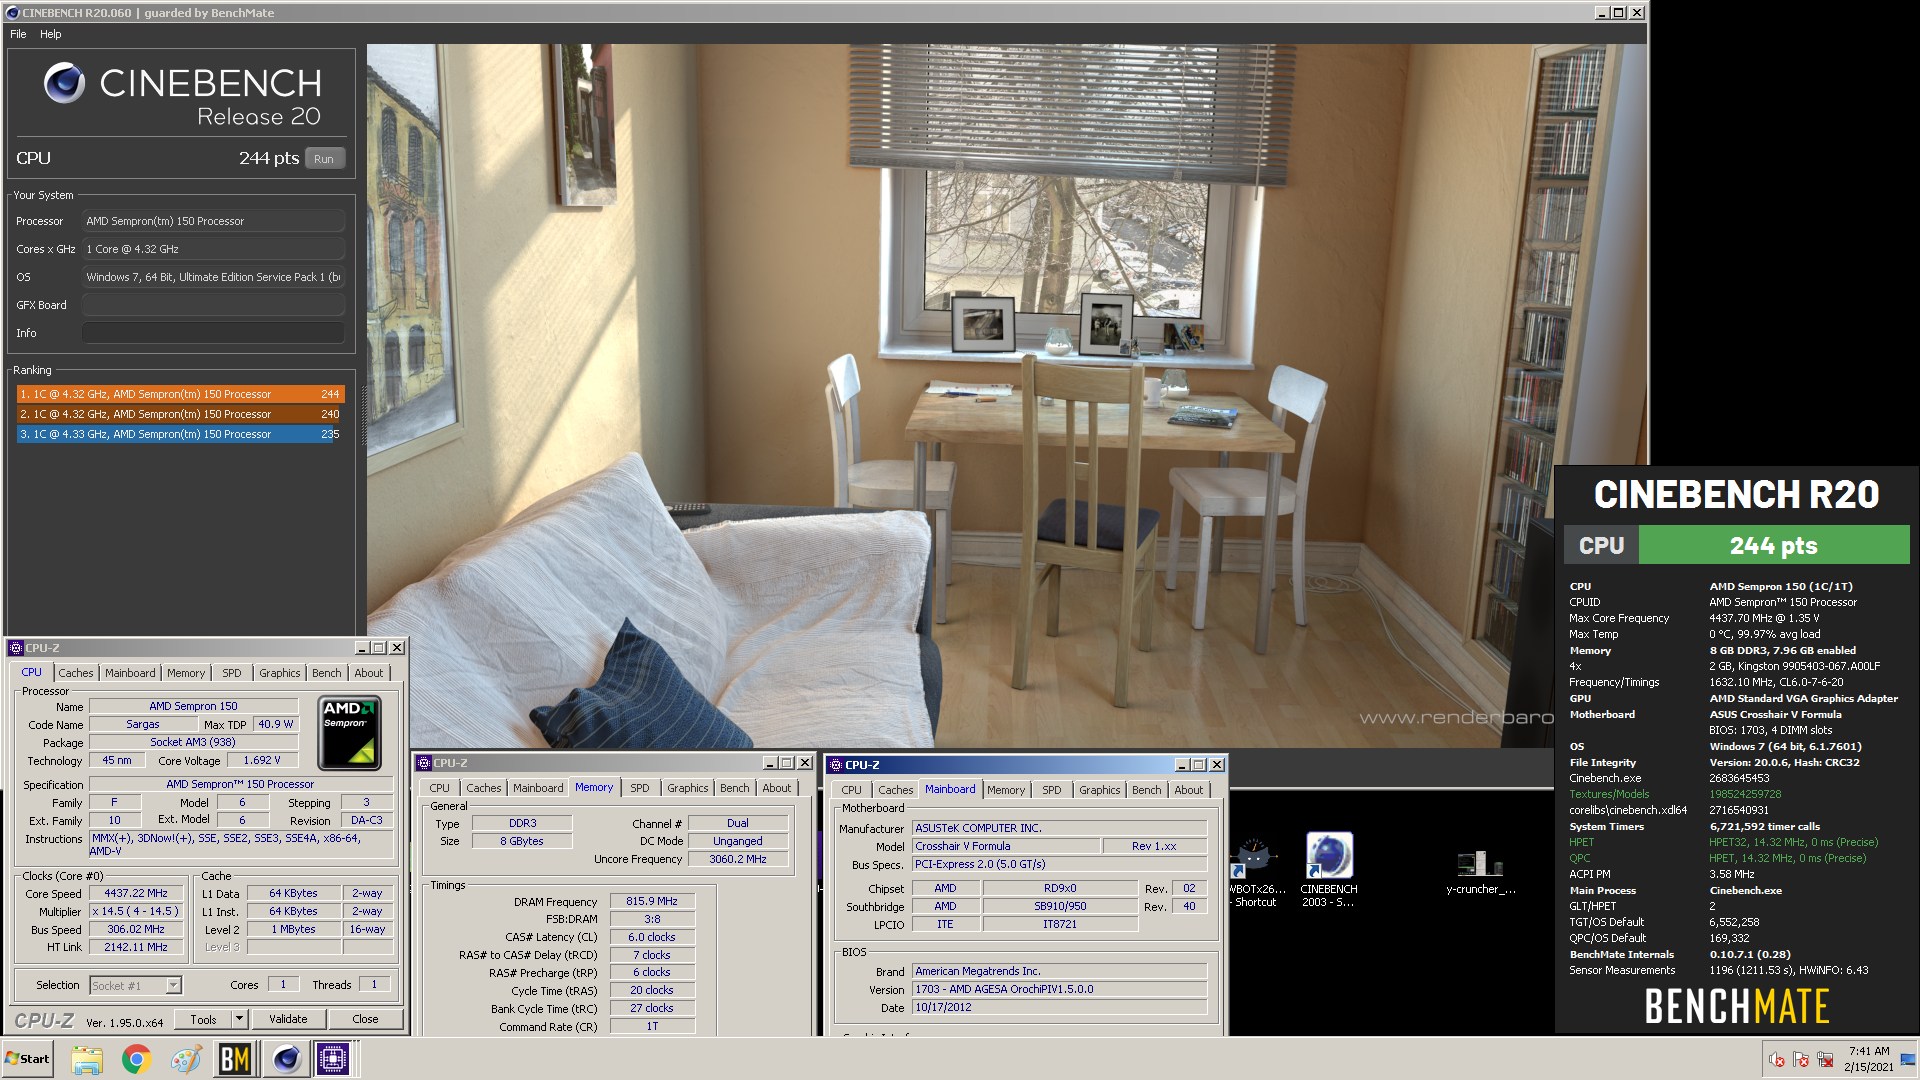Click the BIOS date value 10/17/2012

1059,1007
